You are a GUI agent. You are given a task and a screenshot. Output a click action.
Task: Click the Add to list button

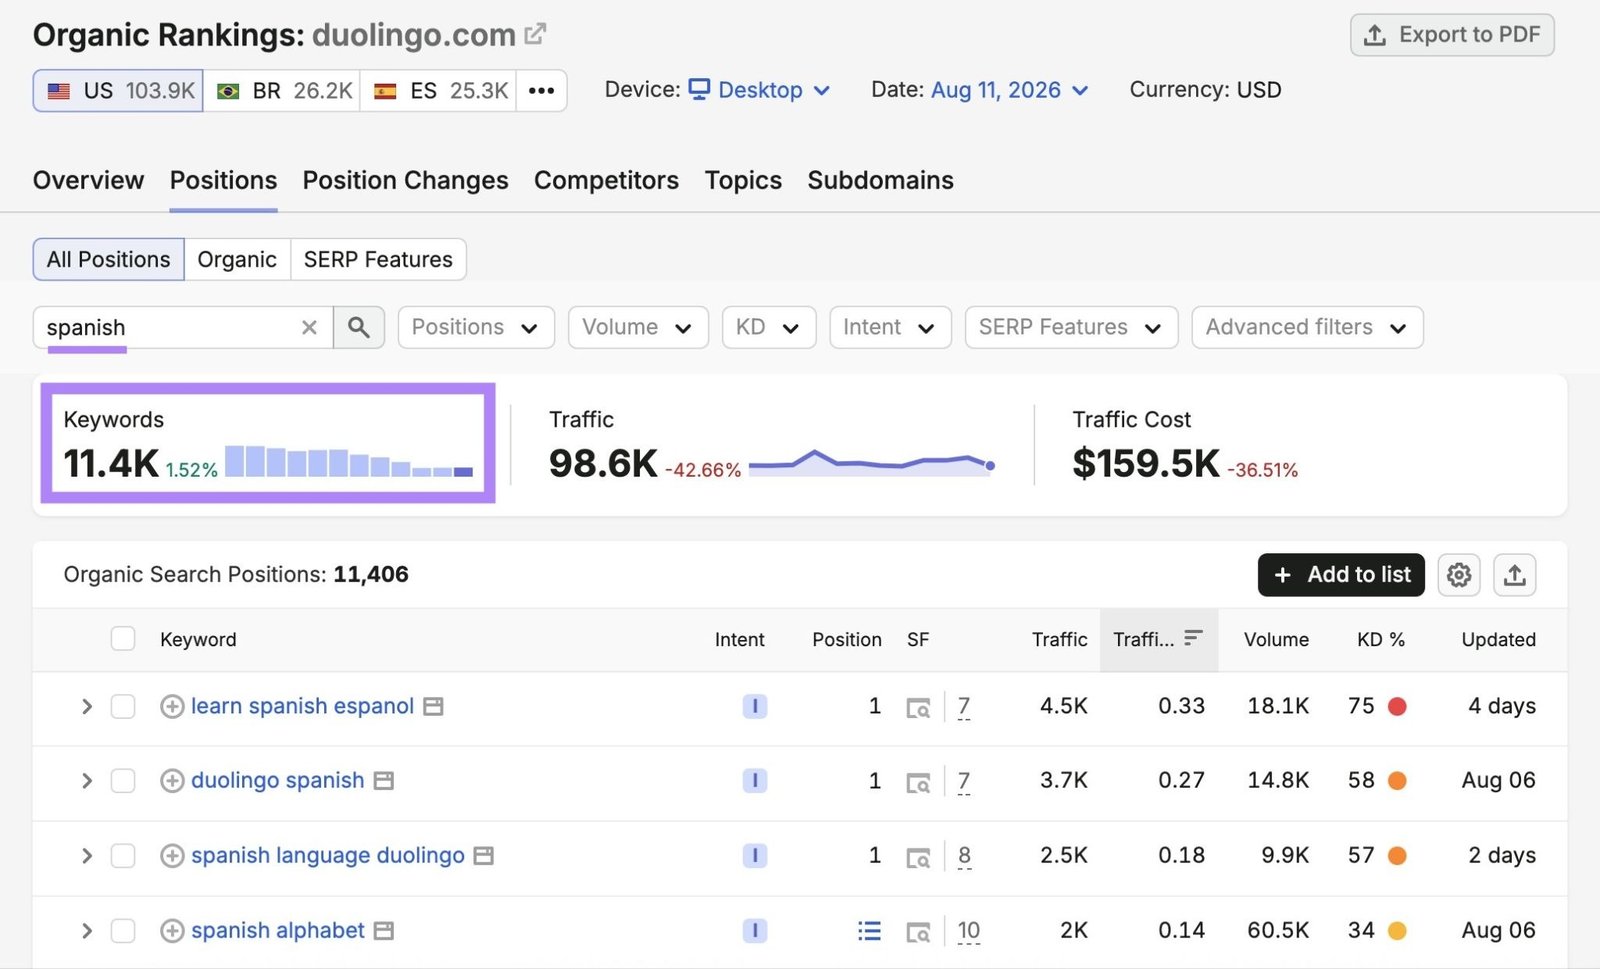(1341, 575)
